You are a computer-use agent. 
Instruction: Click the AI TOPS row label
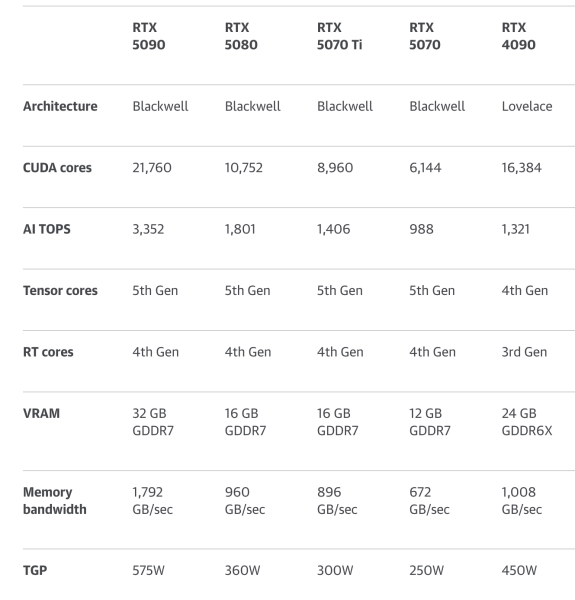point(47,229)
